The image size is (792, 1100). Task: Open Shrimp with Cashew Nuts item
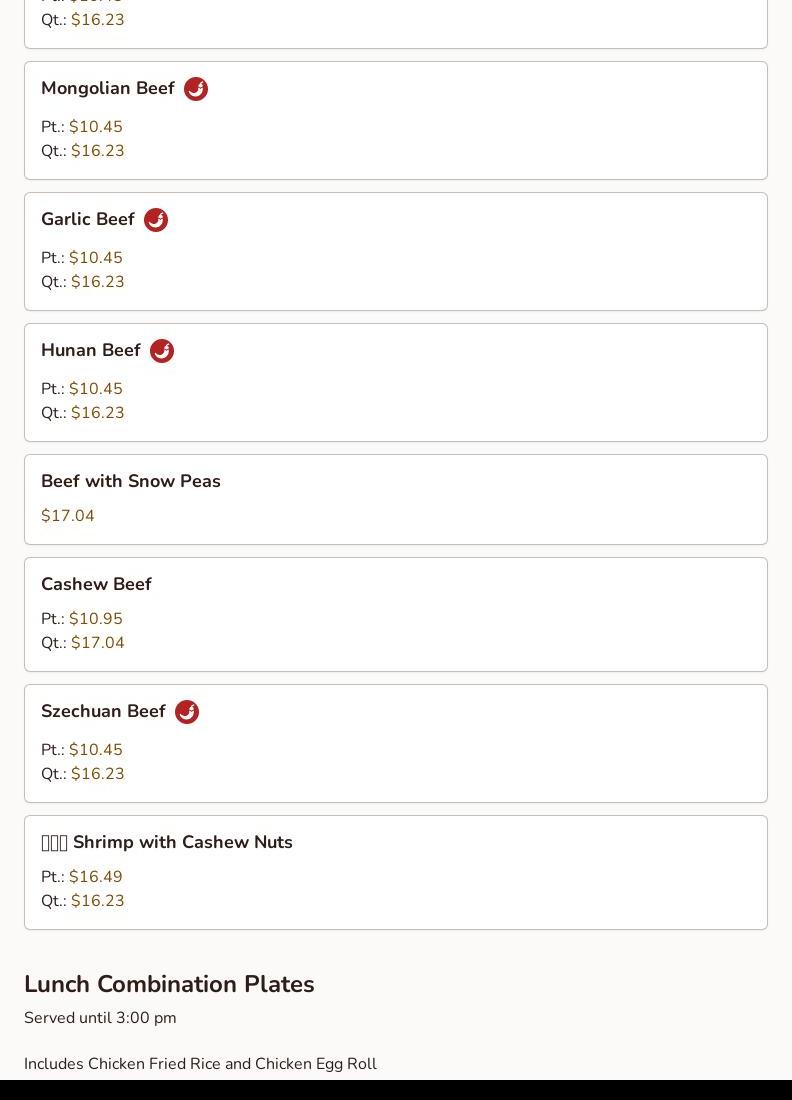pos(182,843)
